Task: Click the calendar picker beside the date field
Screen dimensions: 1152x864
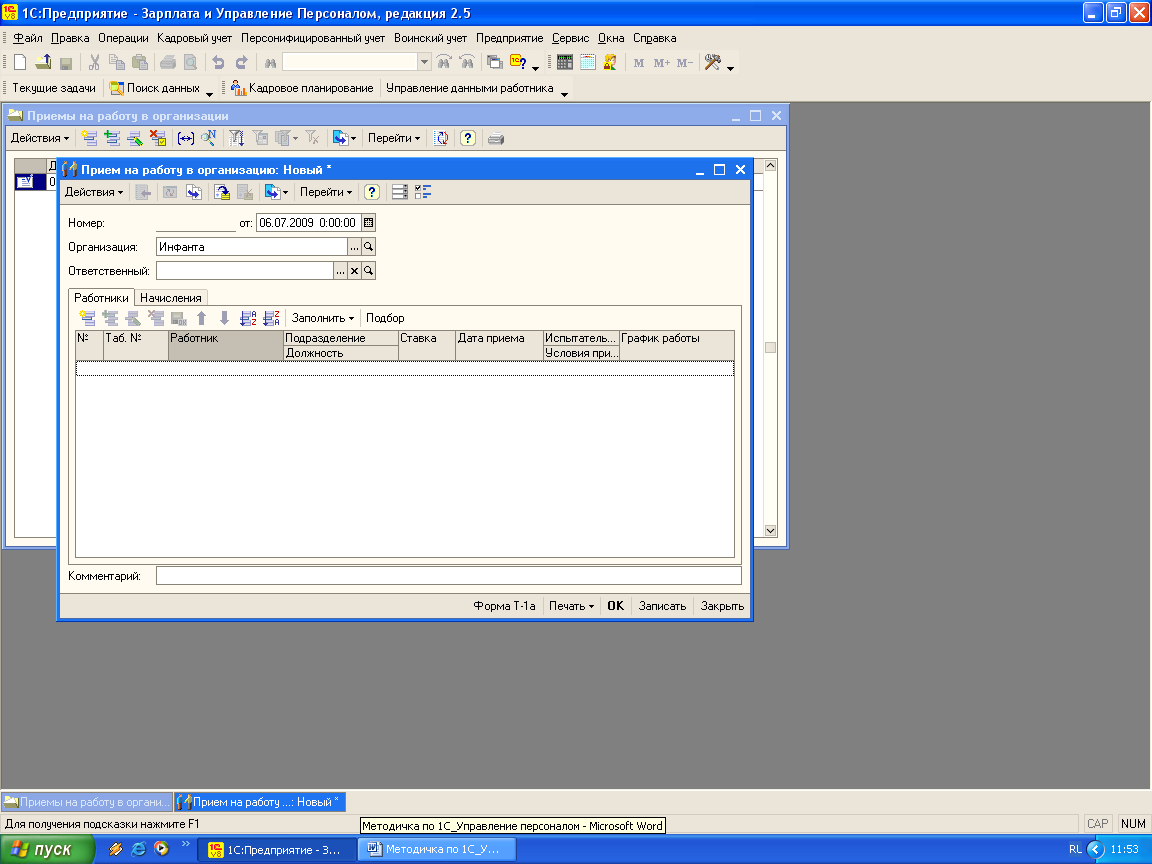Action: tap(369, 223)
